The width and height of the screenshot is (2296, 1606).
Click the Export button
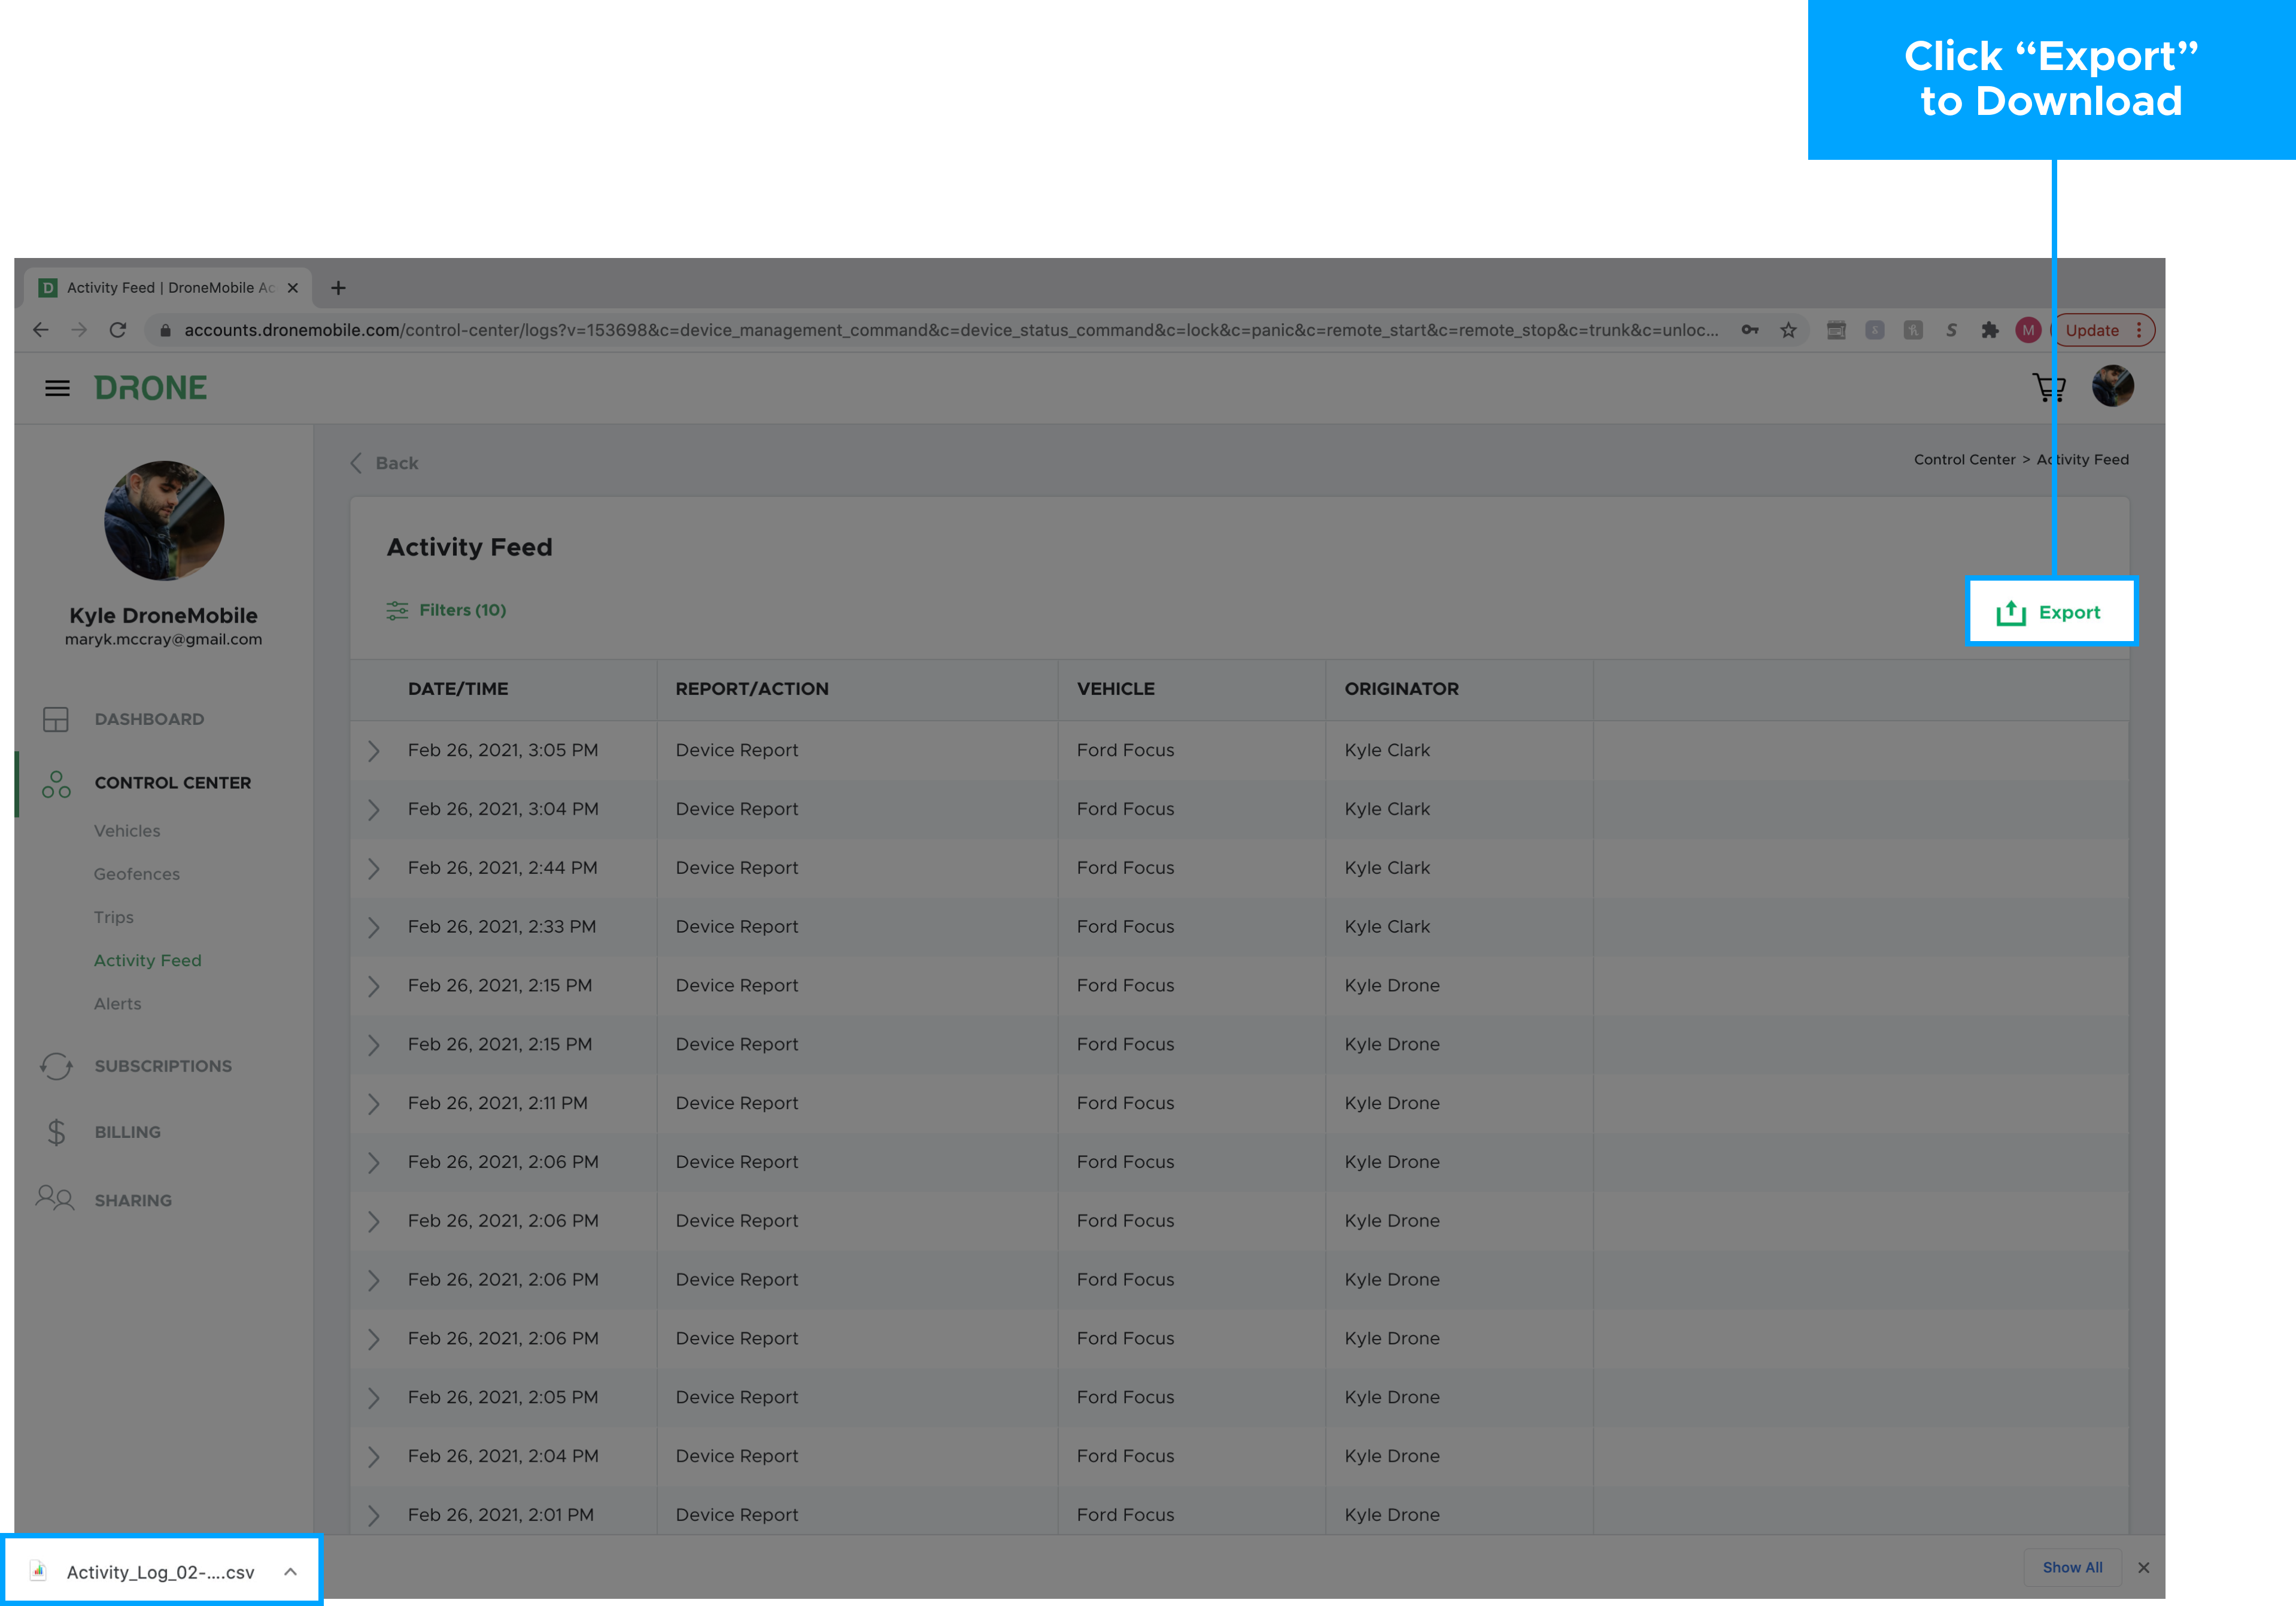[2051, 612]
